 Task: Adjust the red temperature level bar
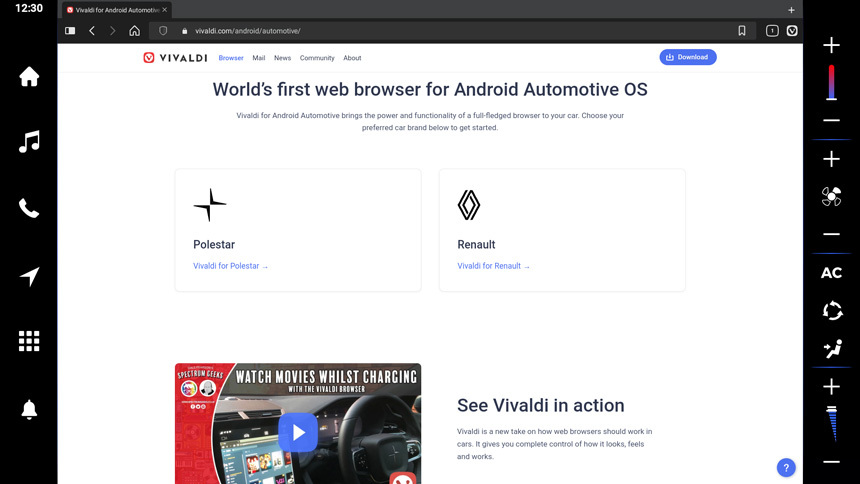pyautogui.click(x=831, y=82)
